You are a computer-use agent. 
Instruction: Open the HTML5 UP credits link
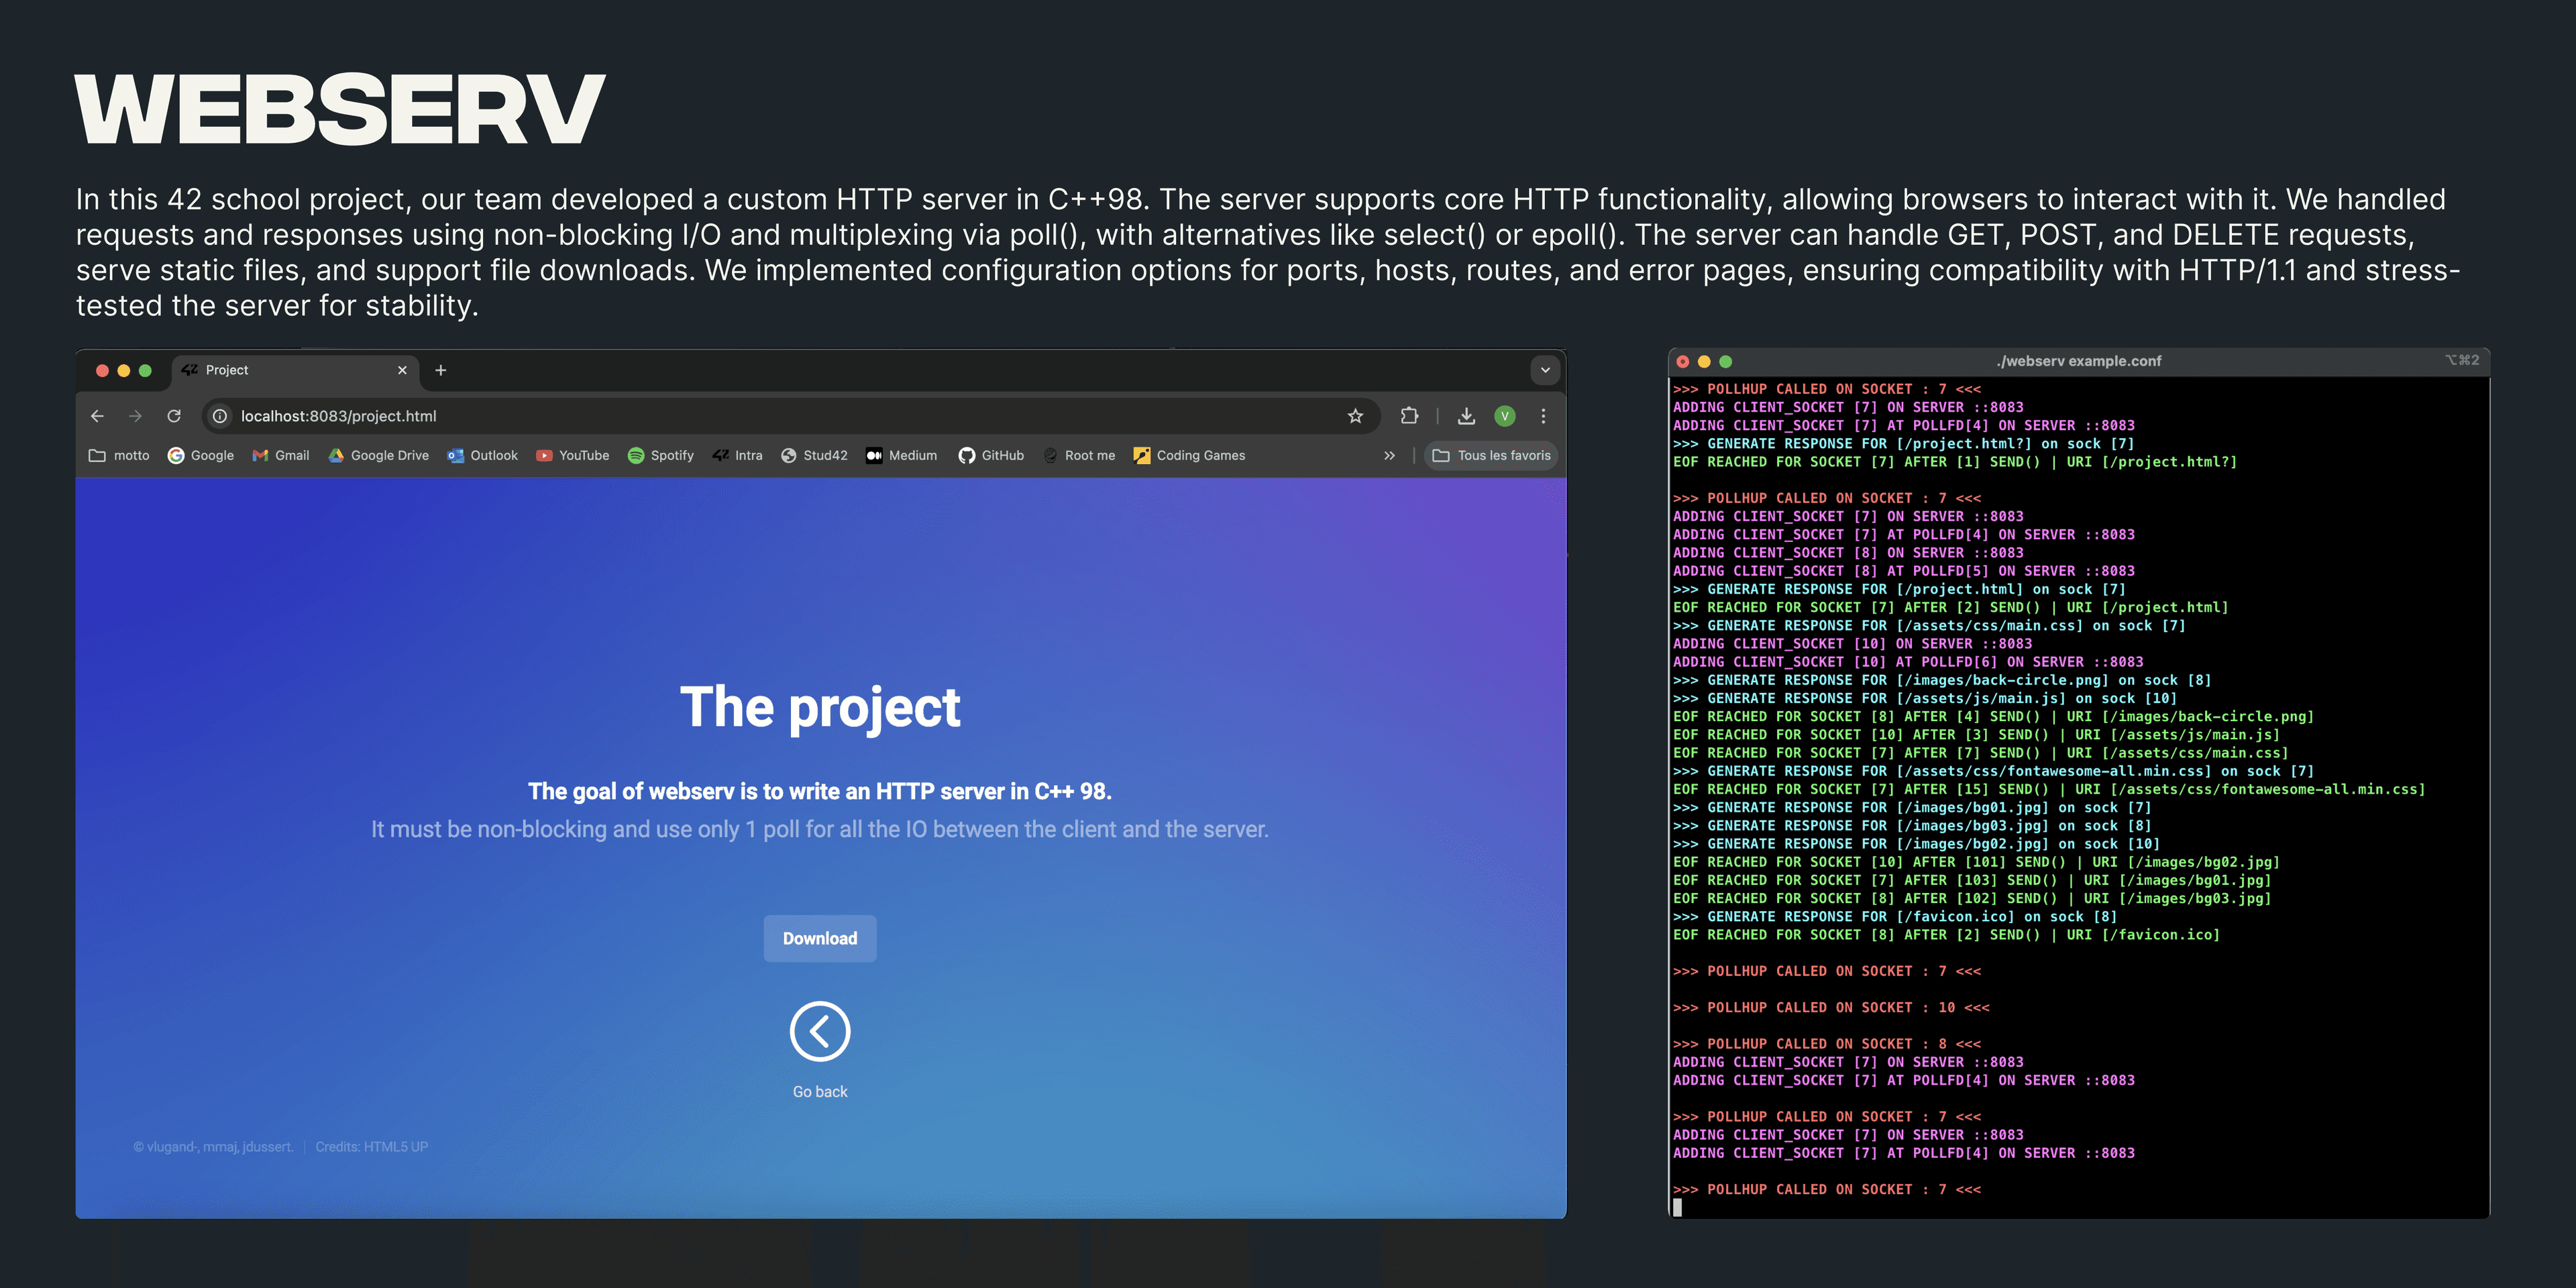[x=395, y=1147]
